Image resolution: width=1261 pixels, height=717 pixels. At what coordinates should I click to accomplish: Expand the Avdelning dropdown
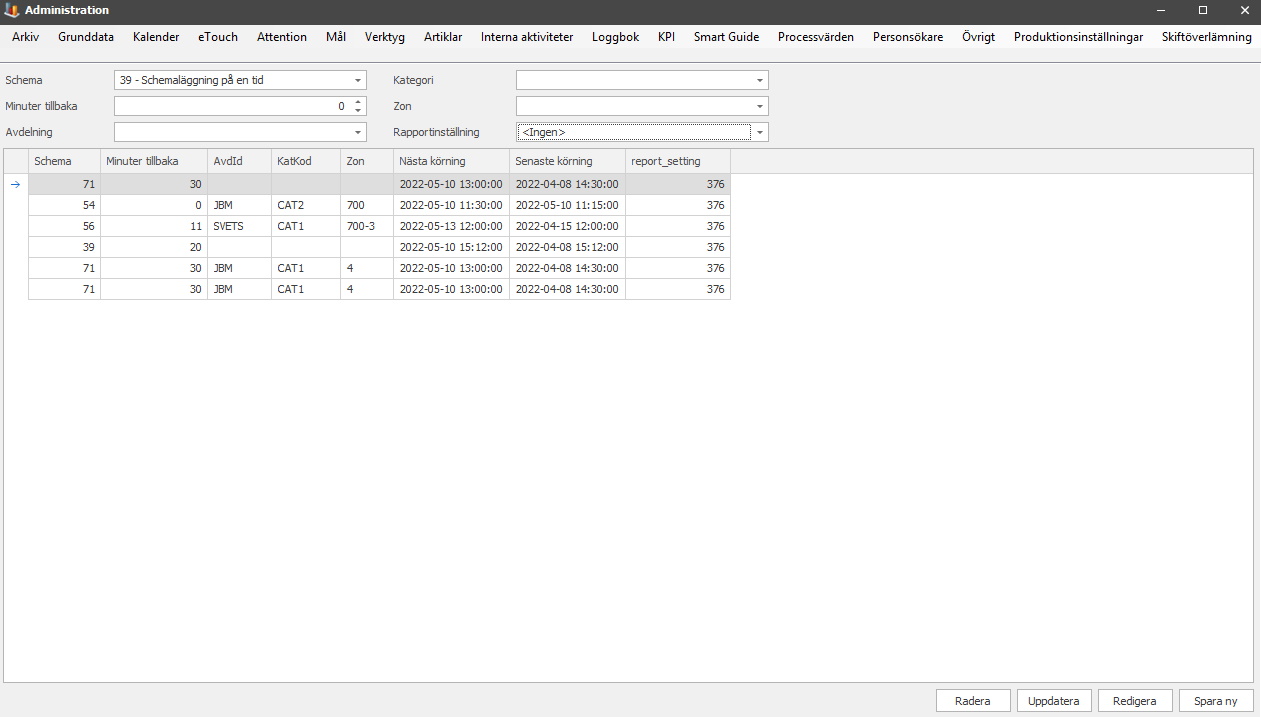click(x=359, y=133)
